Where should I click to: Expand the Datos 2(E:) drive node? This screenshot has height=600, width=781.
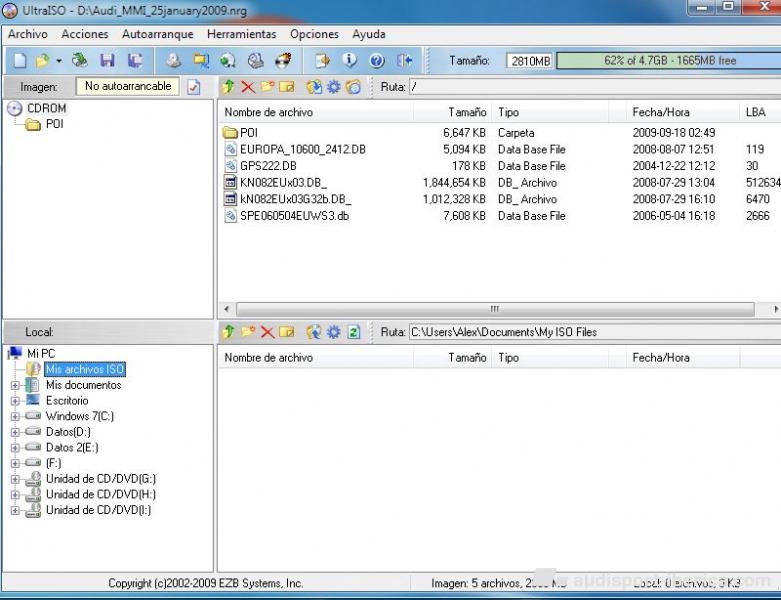(x=15, y=448)
